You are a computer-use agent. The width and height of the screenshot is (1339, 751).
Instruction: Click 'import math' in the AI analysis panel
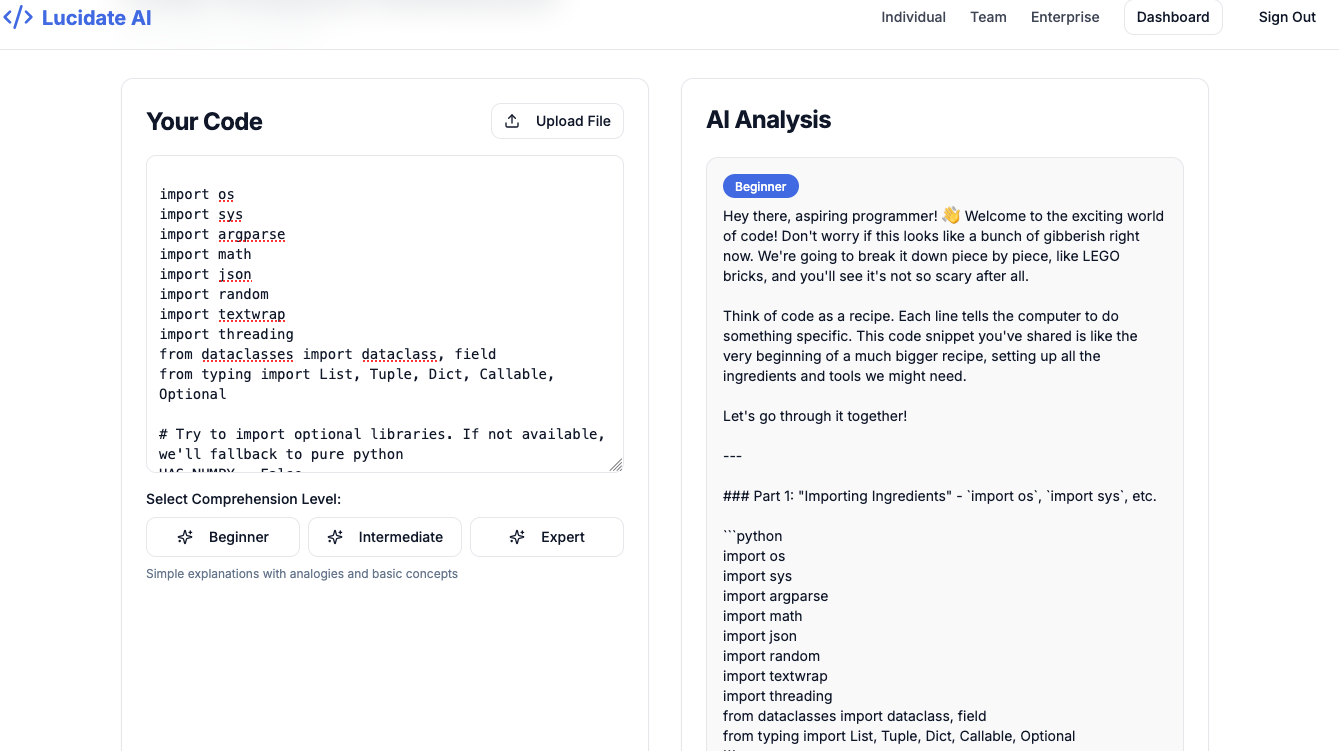pyautogui.click(x=762, y=616)
